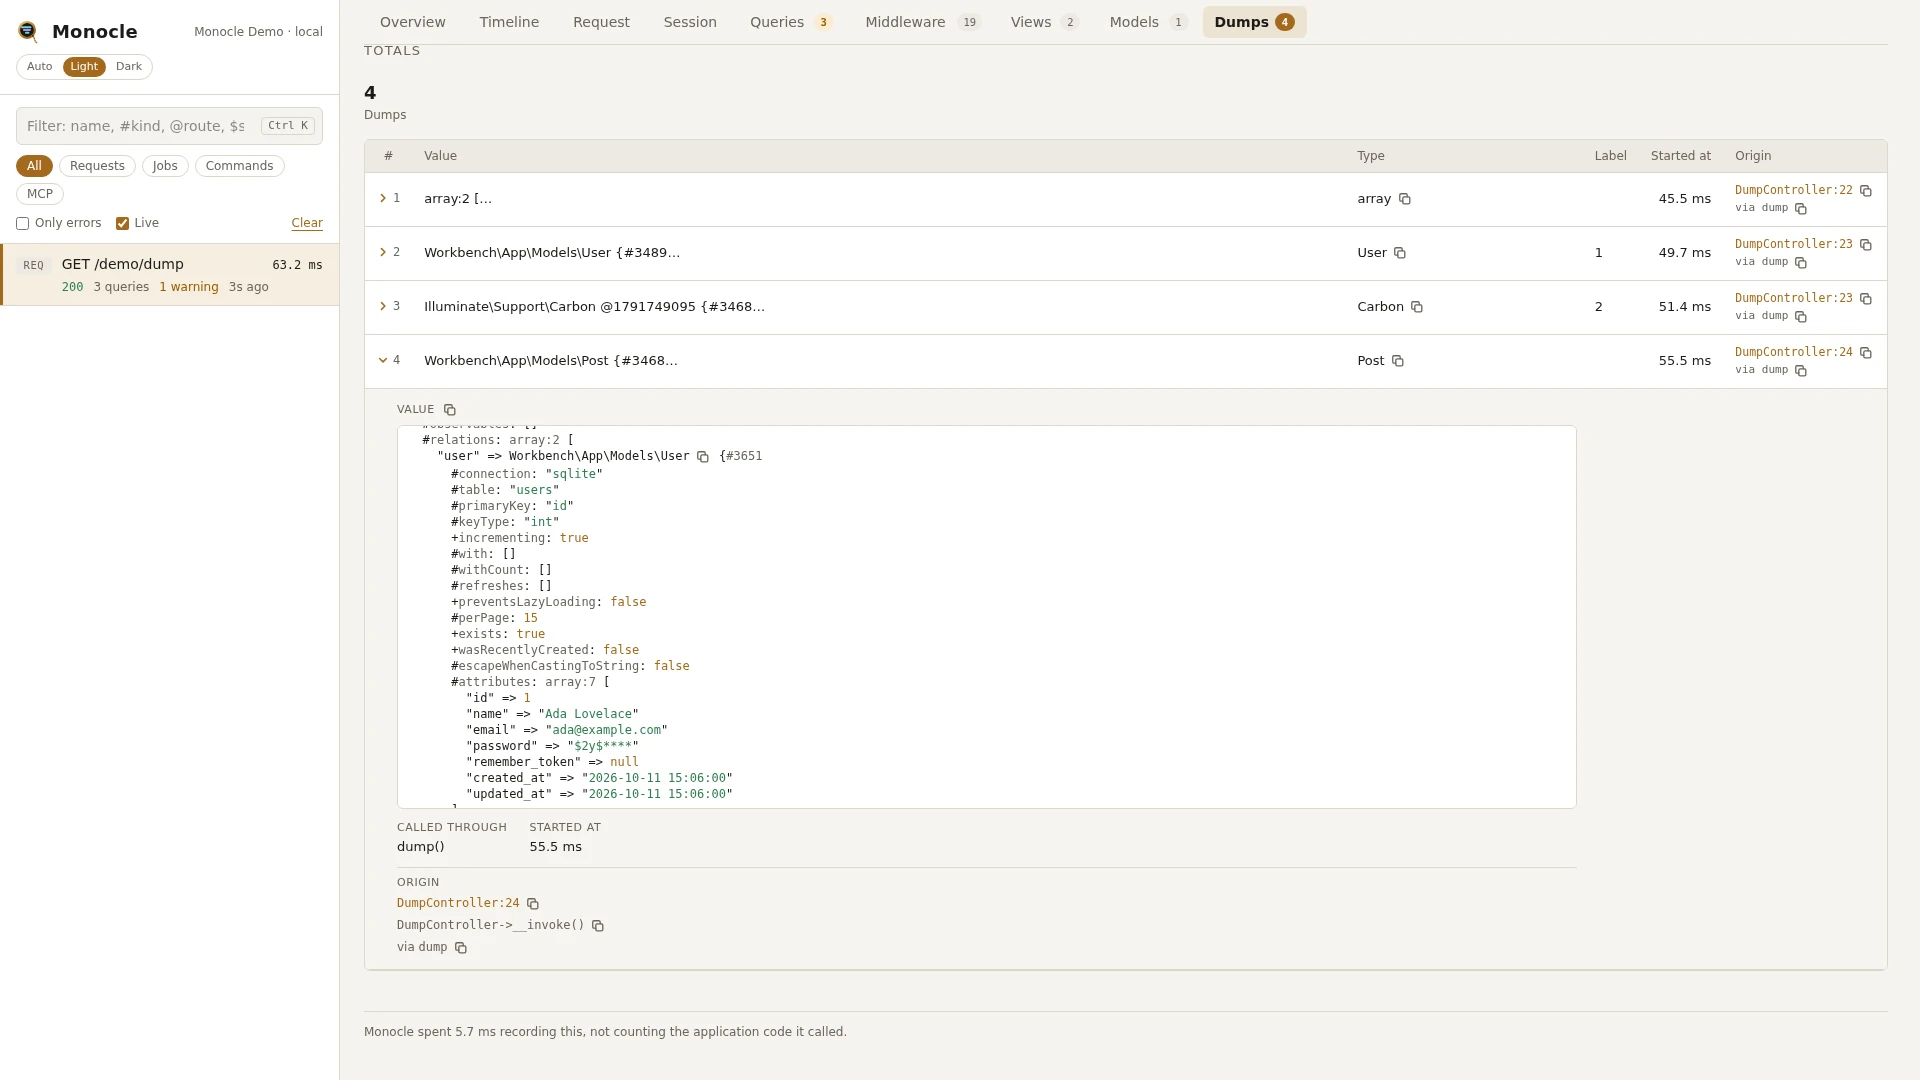Uncheck the Live checkbox

coord(122,224)
